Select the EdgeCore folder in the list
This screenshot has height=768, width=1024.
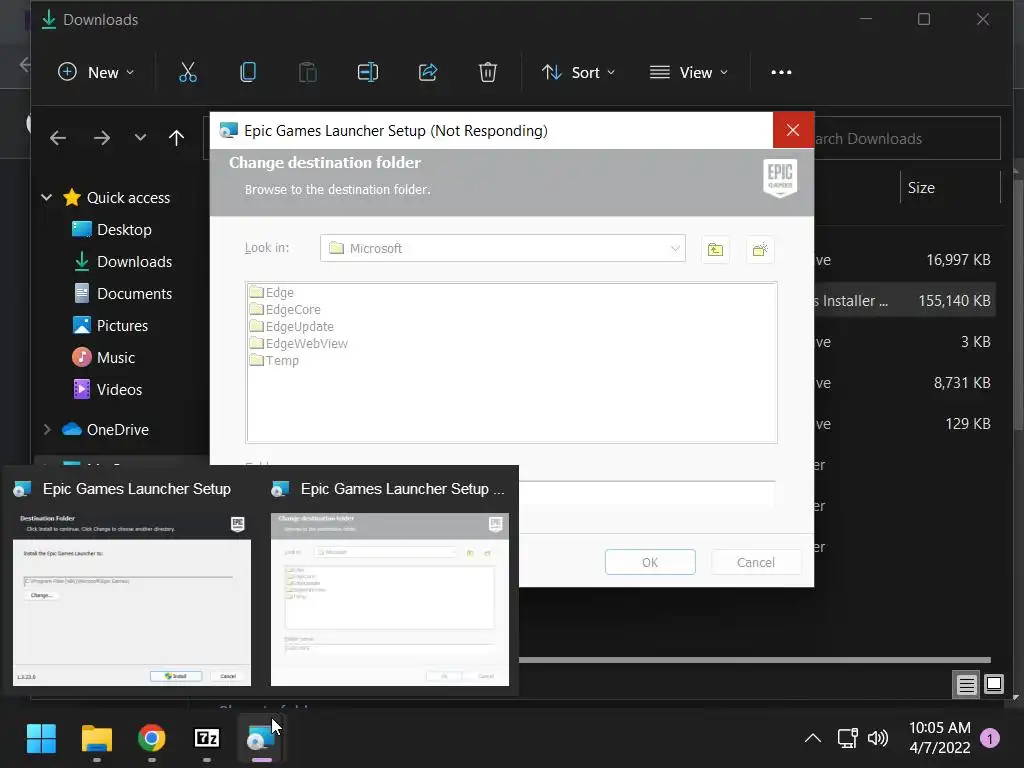(285, 310)
